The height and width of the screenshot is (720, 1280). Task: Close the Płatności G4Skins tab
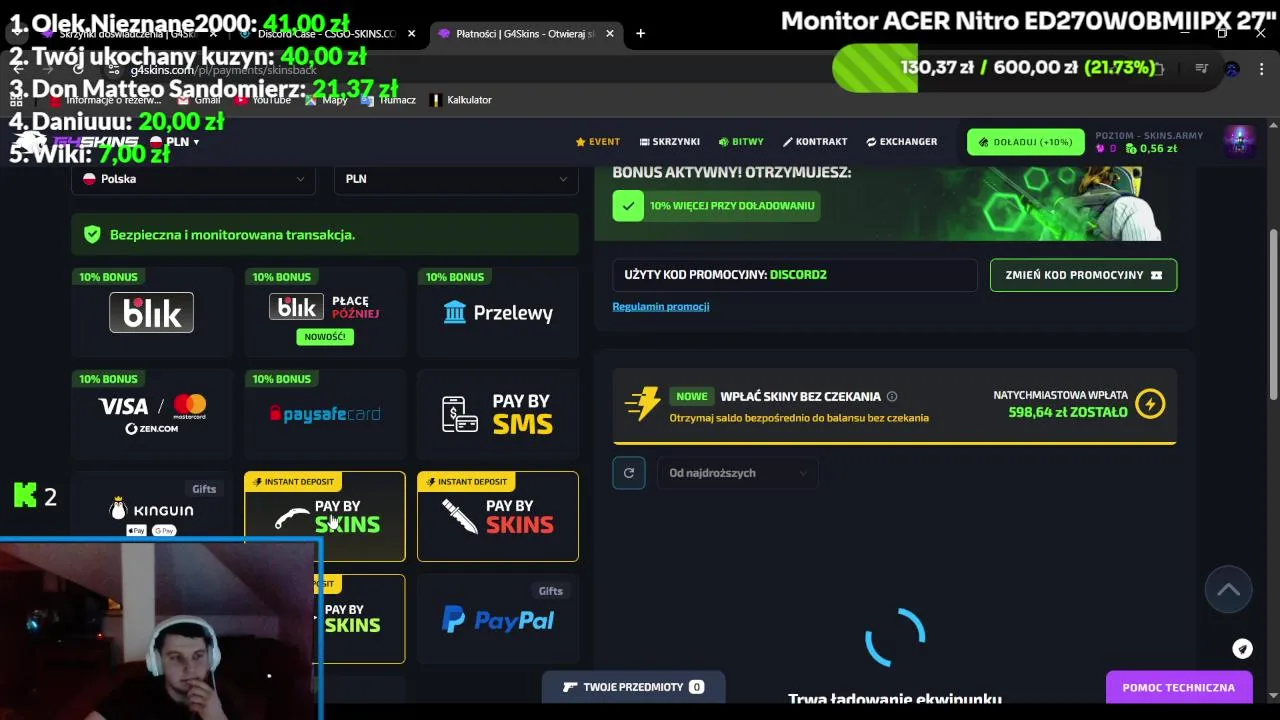click(609, 33)
